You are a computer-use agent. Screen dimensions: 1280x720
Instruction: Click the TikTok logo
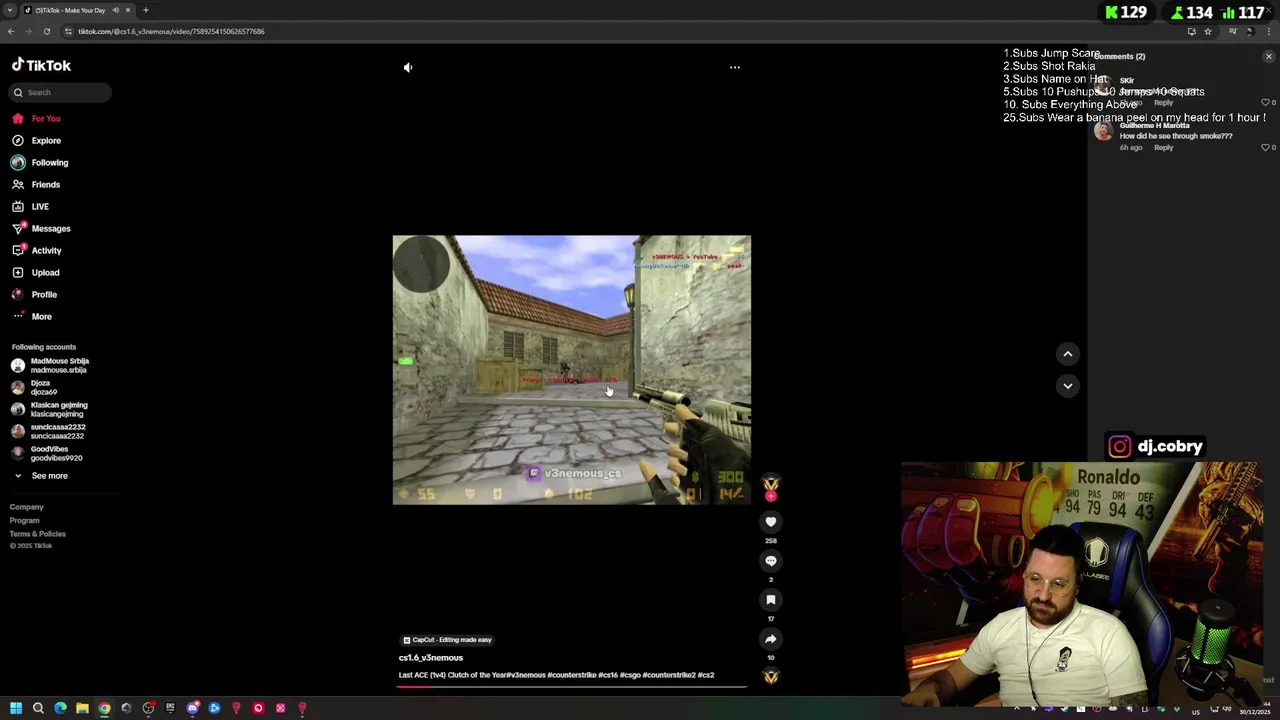[x=41, y=65]
